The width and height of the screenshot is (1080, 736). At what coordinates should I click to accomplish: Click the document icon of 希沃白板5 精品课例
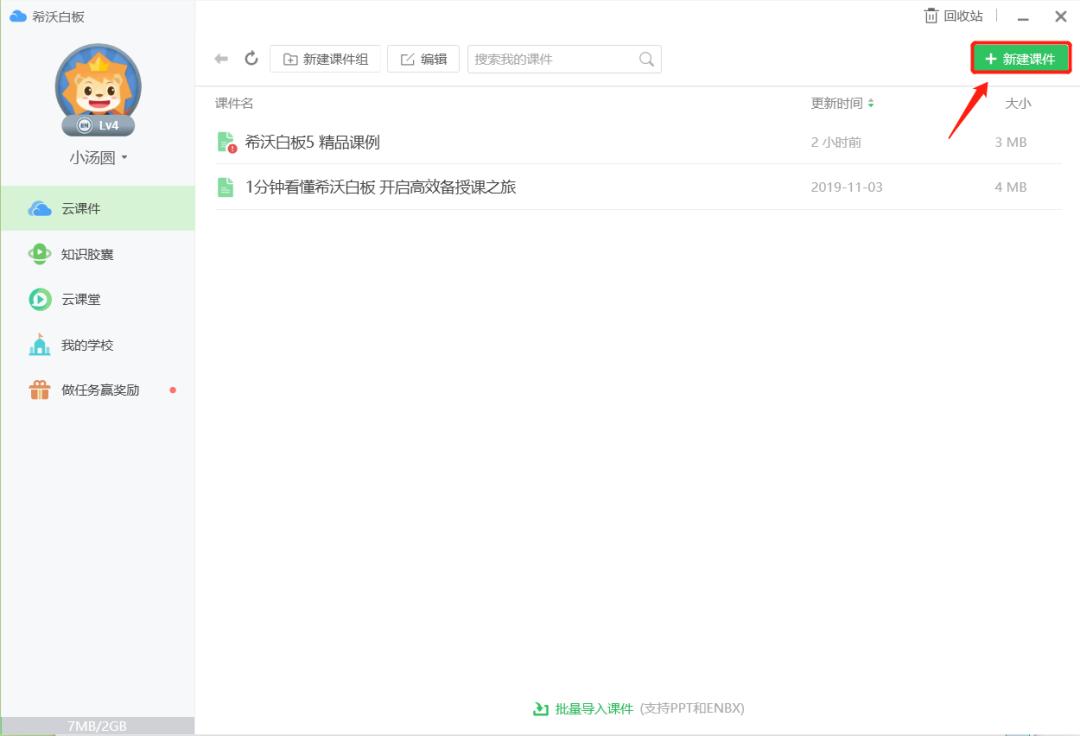[227, 141]
